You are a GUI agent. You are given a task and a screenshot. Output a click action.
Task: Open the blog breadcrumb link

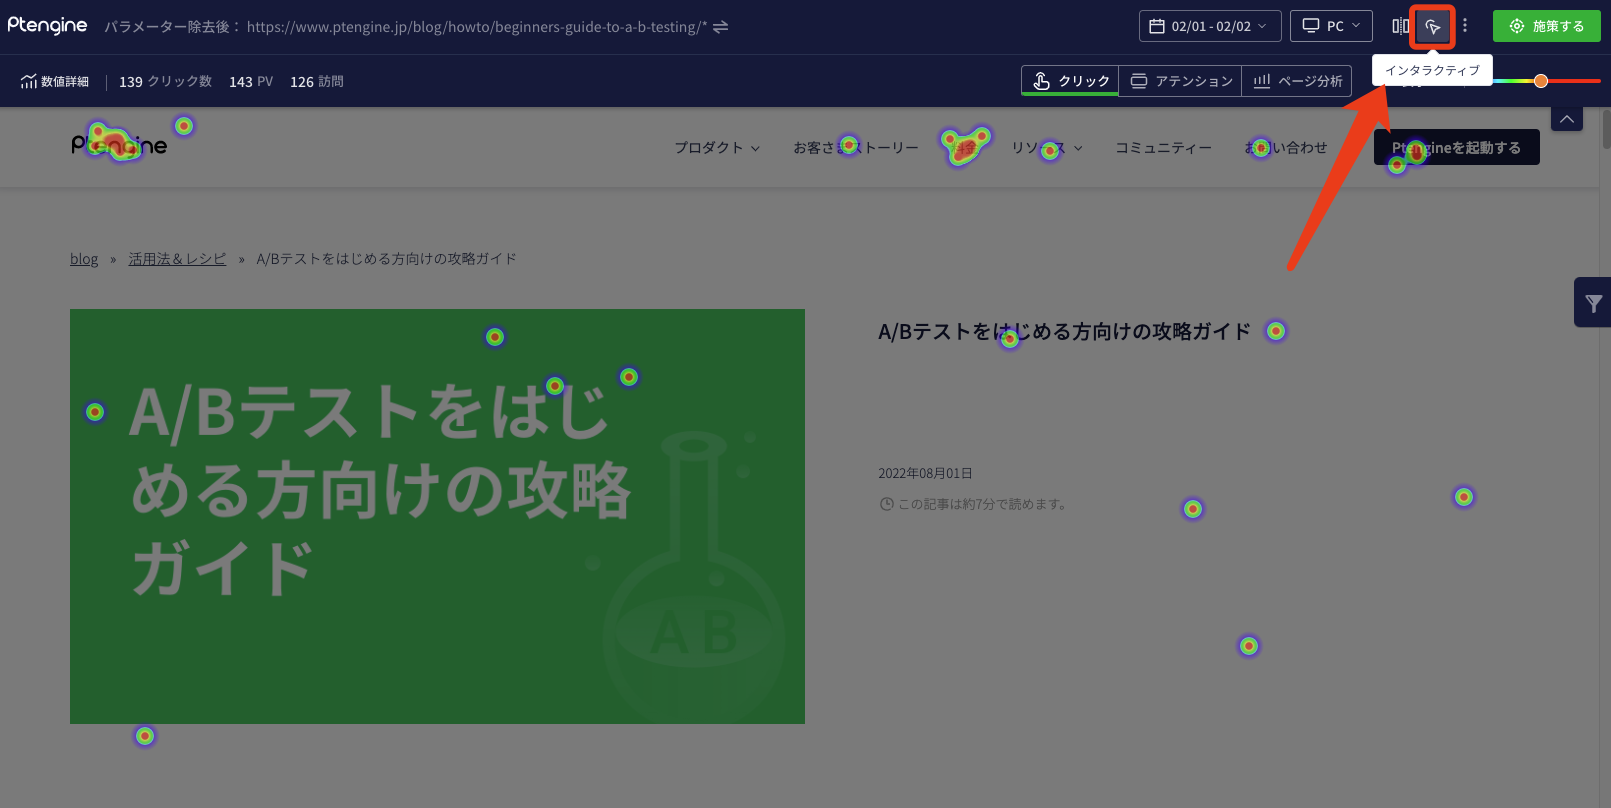[x=84, y=259]
